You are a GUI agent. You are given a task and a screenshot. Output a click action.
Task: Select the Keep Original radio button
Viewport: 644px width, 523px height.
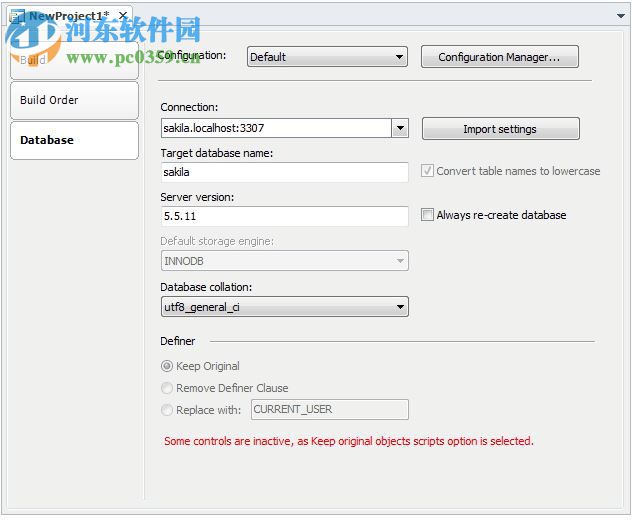(167, 366)
